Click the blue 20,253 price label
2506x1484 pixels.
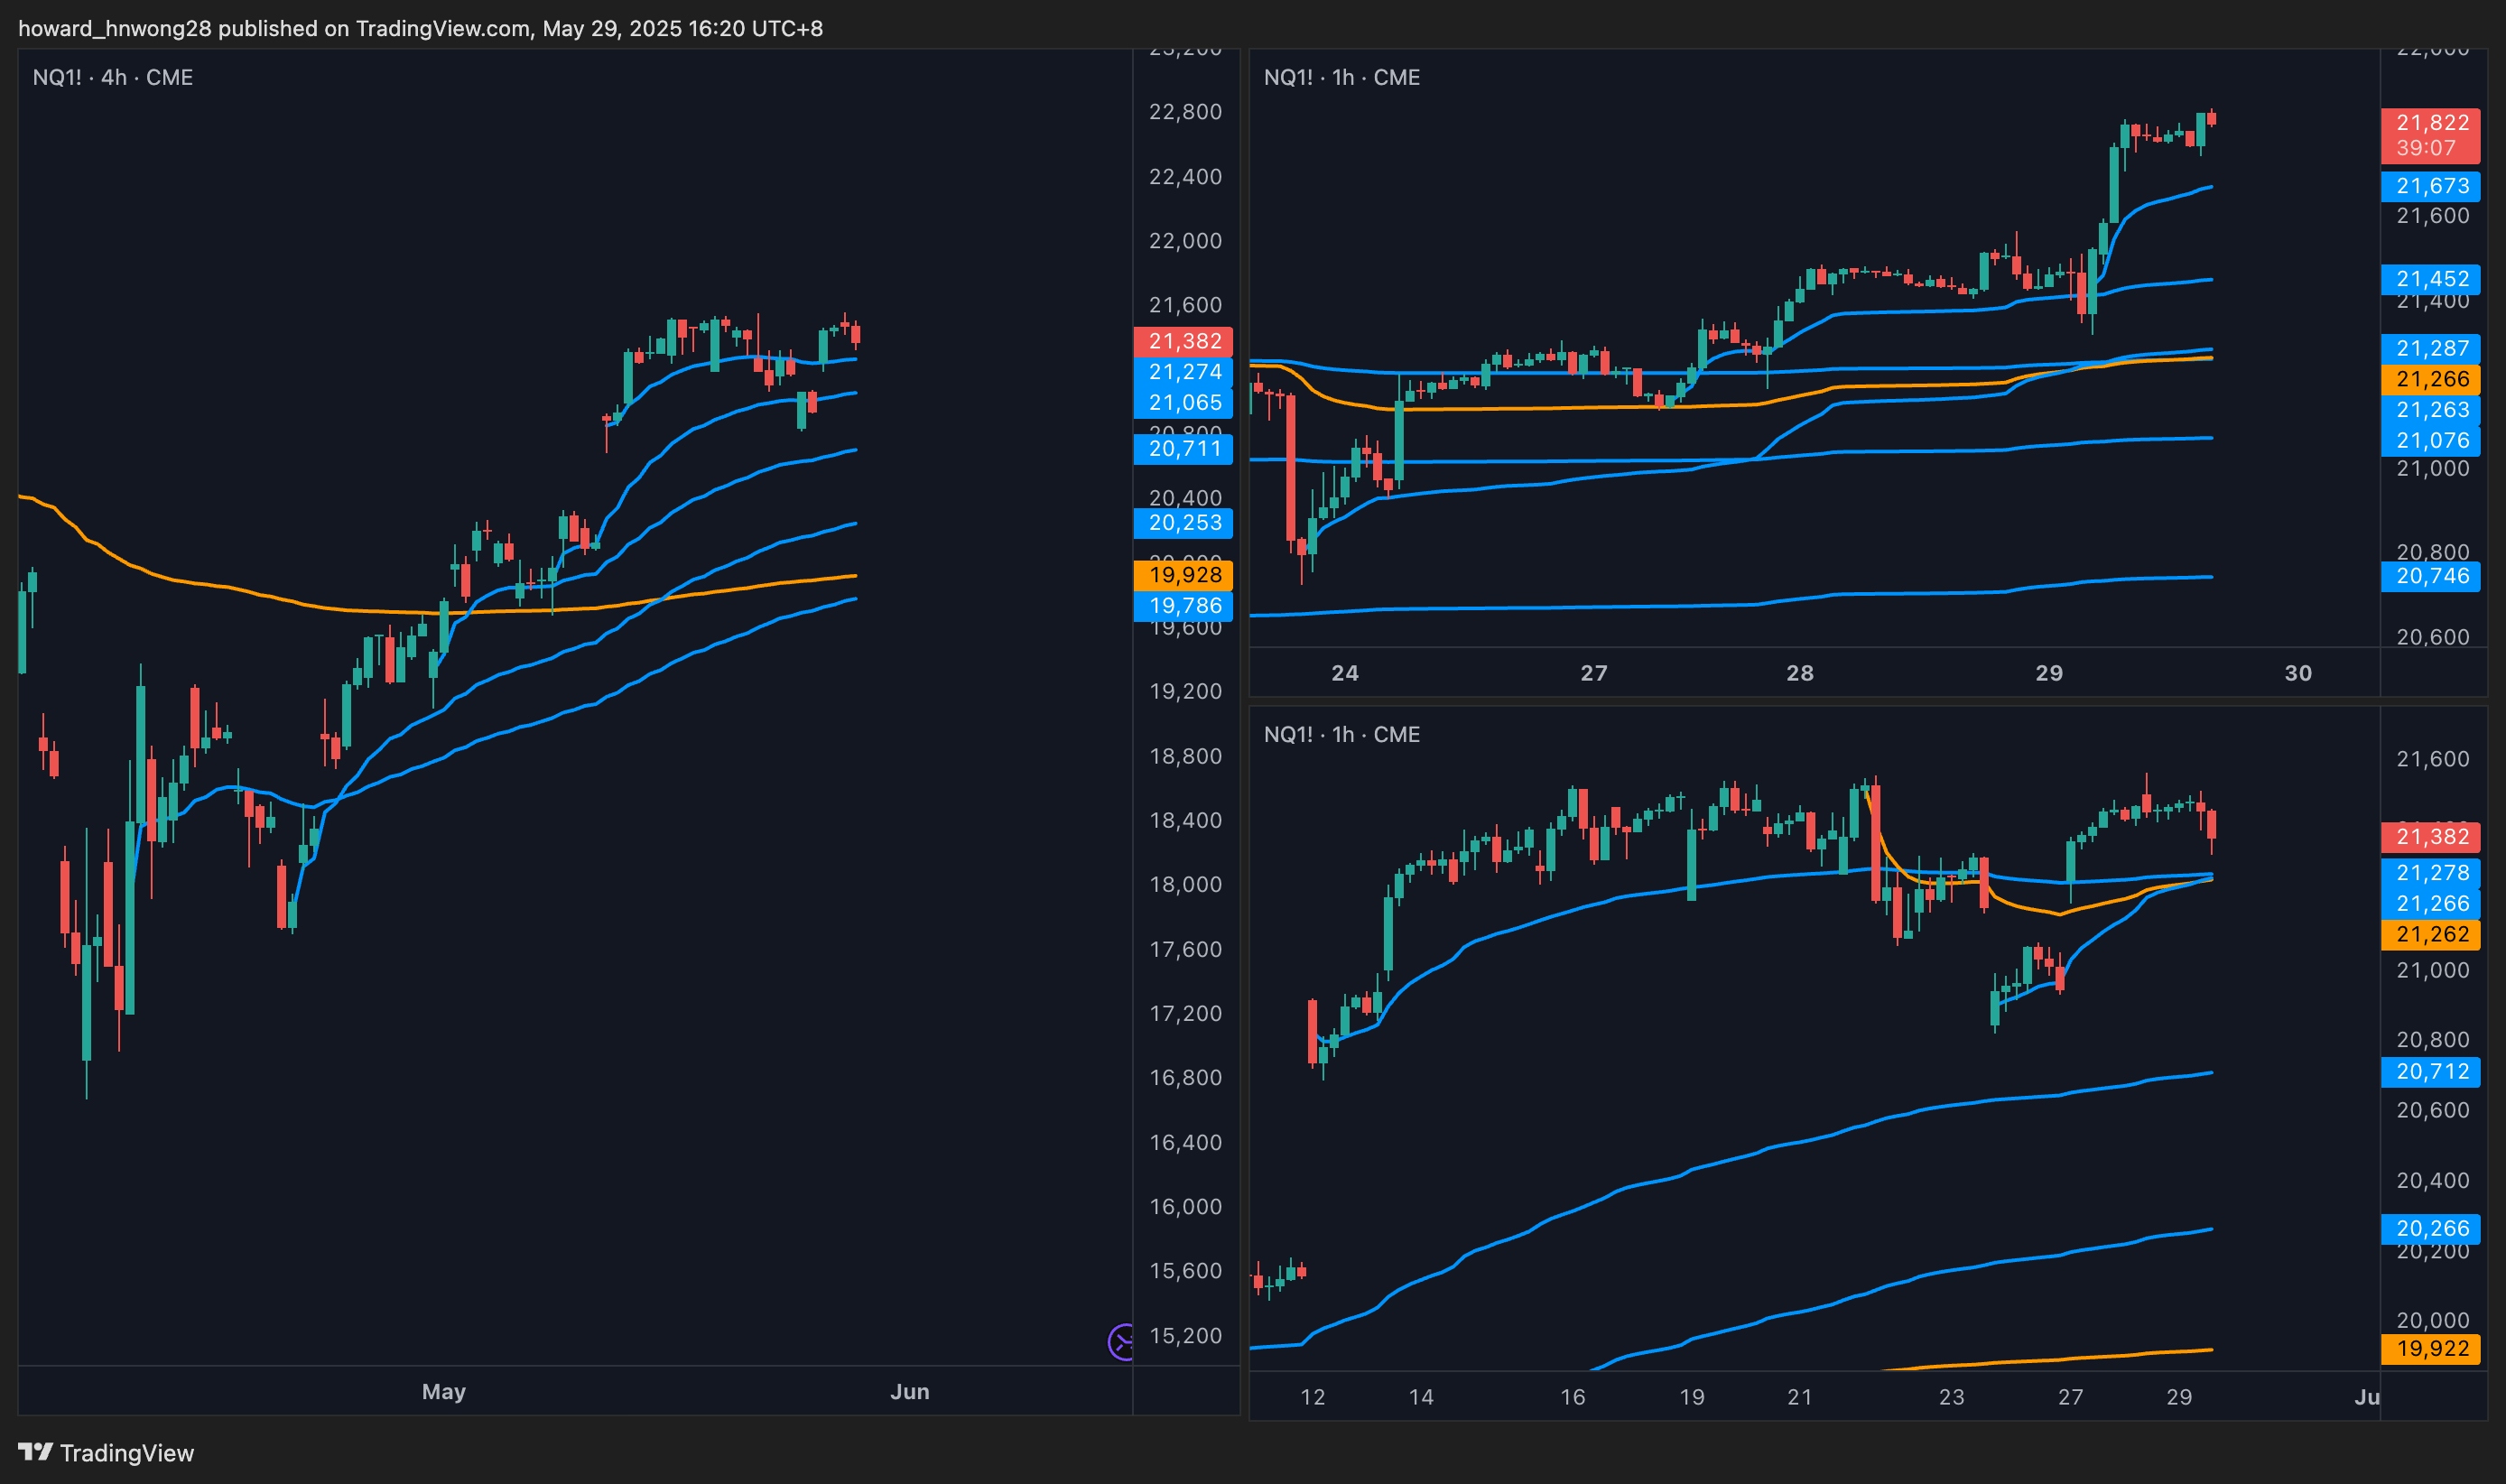[x=1184, y=523]
